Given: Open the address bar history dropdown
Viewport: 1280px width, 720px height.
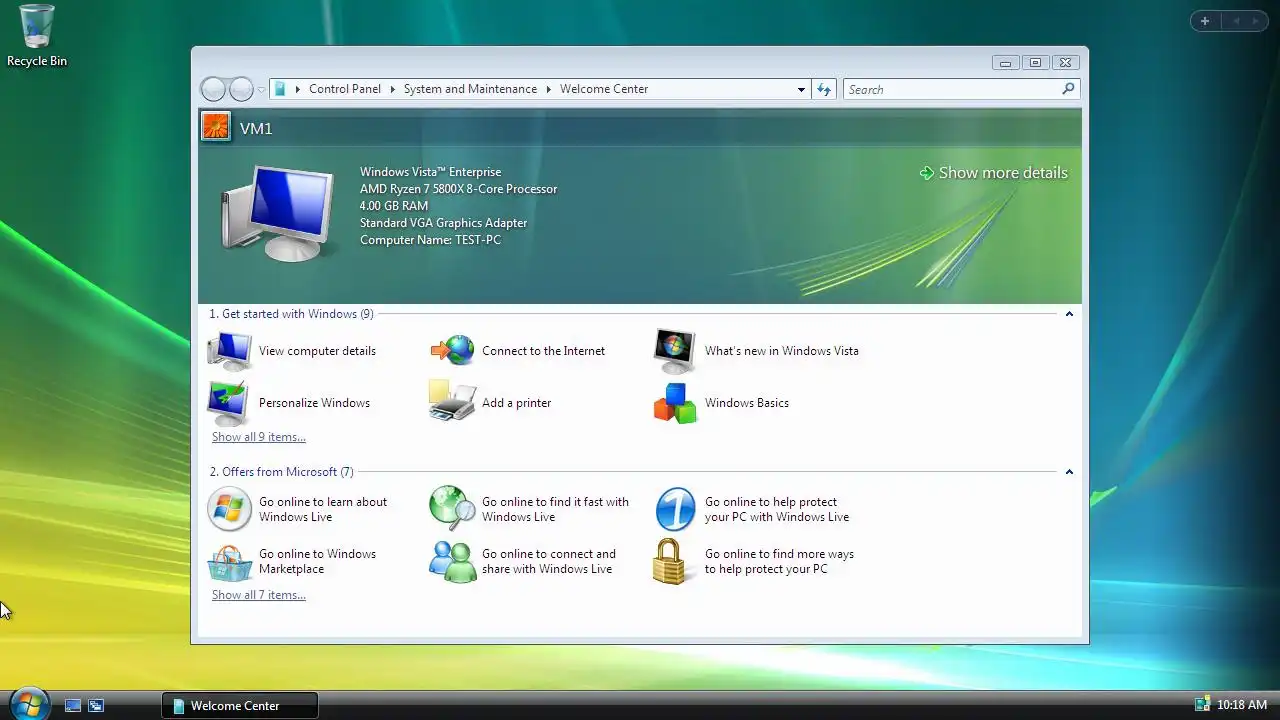Looking at the screenshot, I should (x=801, y=89).
